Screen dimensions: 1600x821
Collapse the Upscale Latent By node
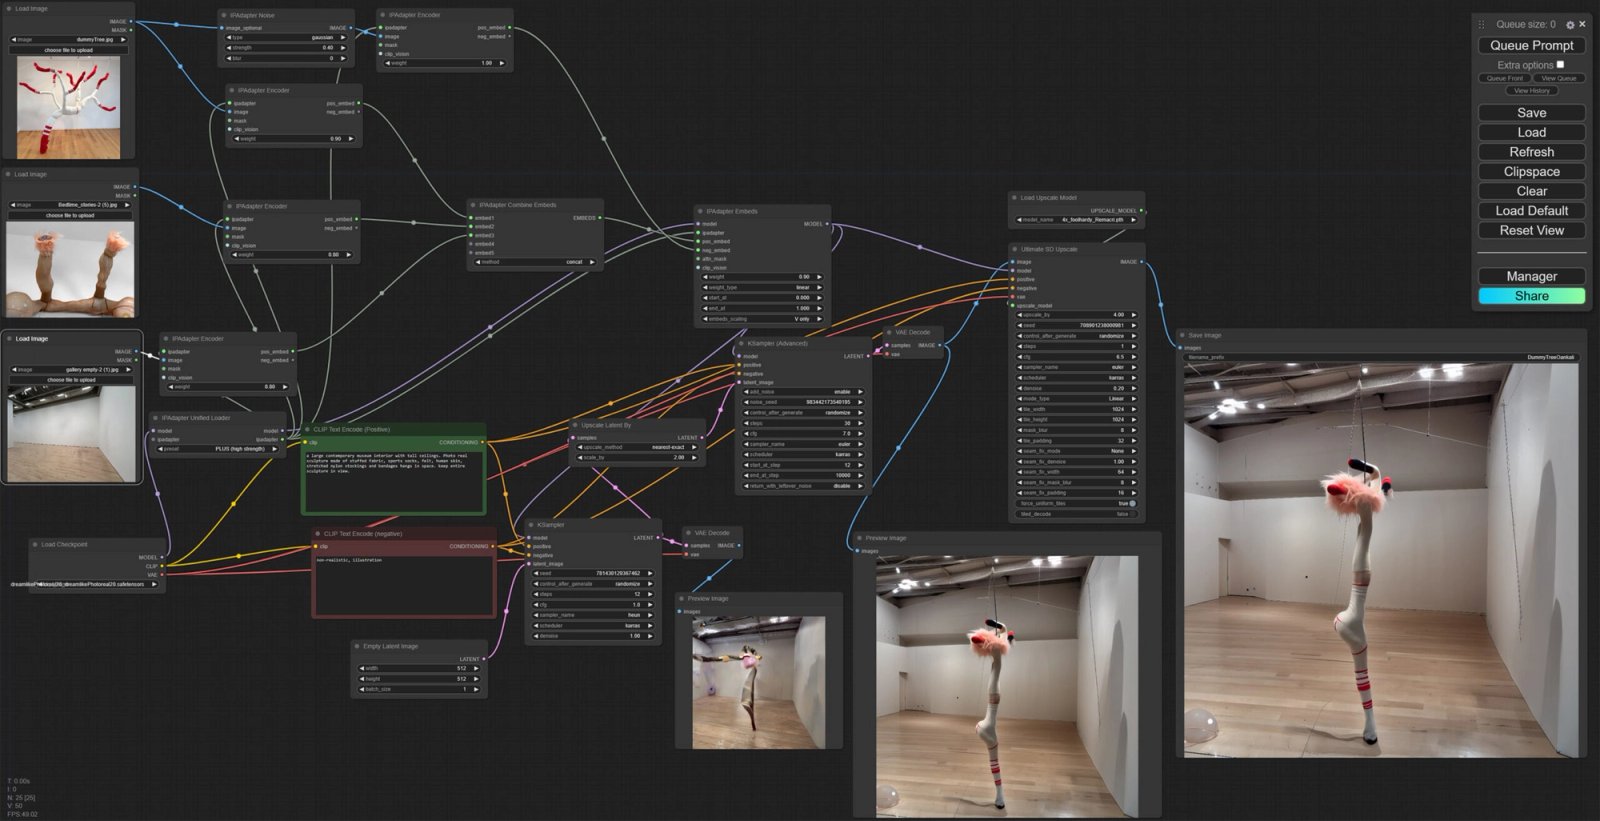(x=575, y=425)
